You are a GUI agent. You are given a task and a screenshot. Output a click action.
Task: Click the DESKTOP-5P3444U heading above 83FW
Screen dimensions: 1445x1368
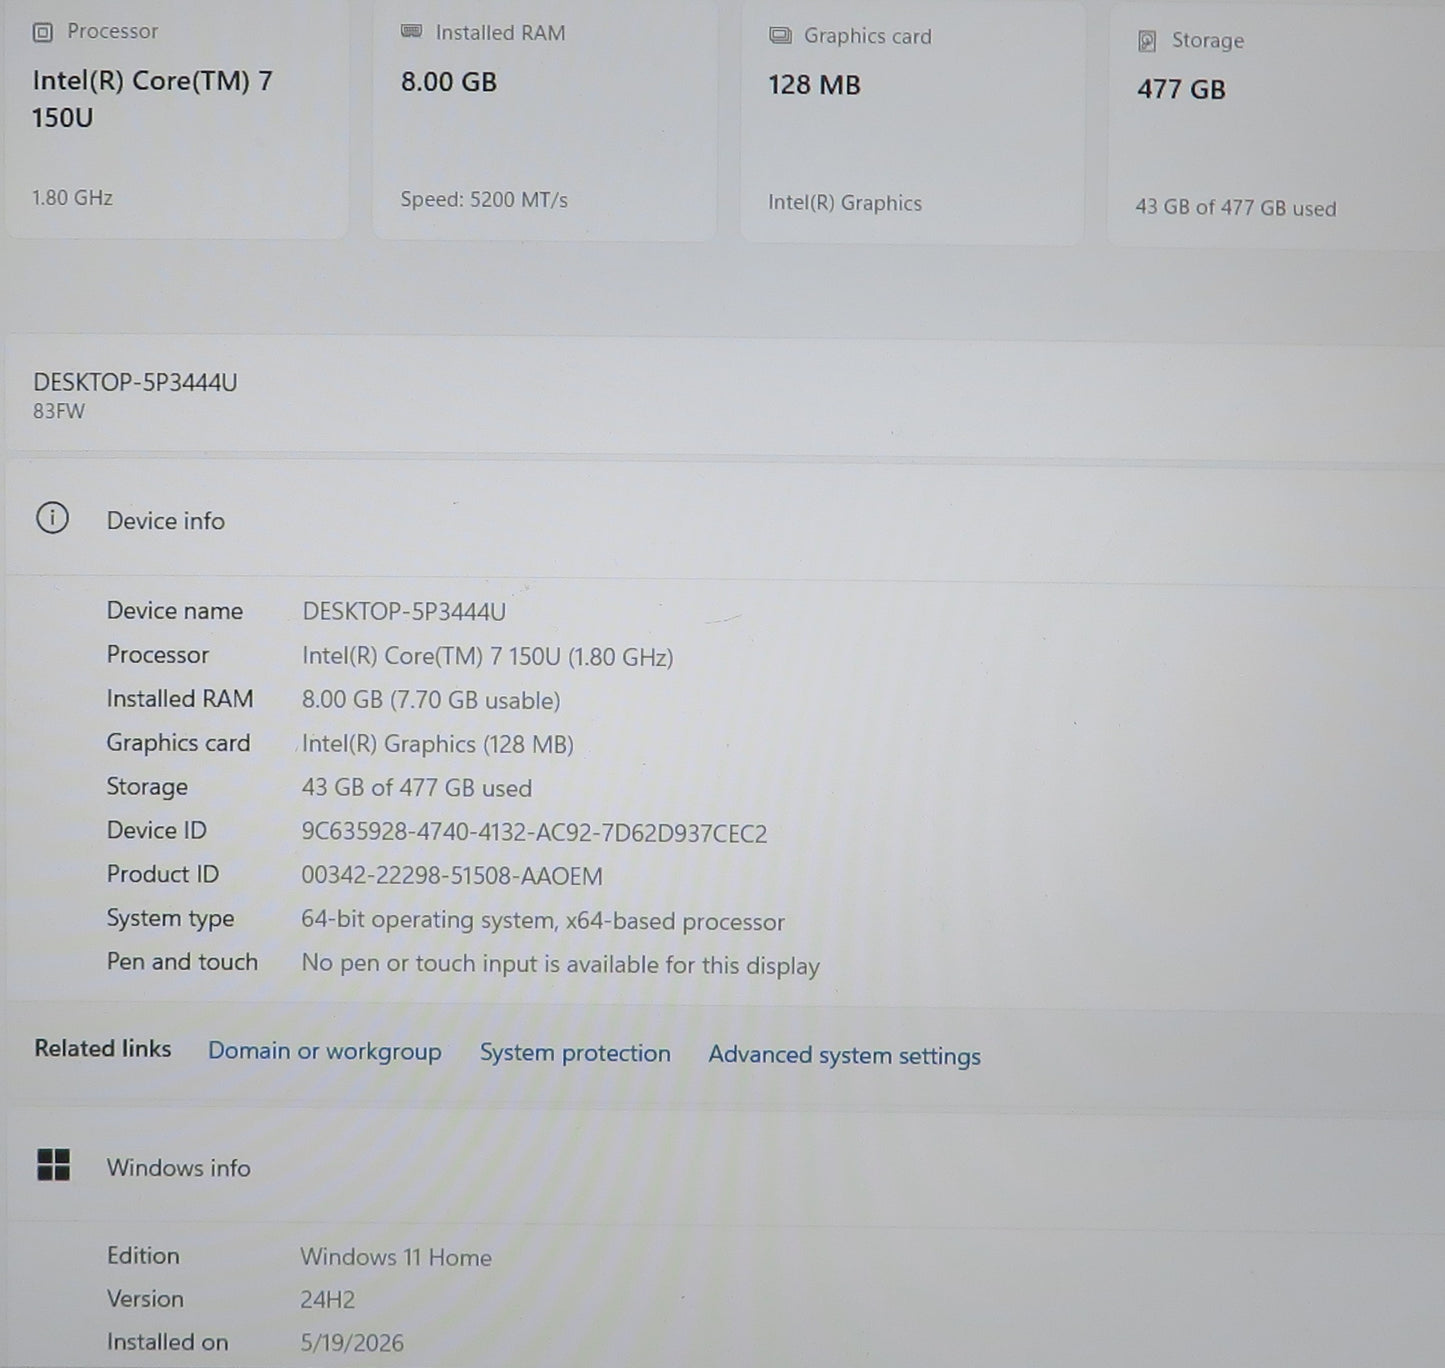[135, 382]
